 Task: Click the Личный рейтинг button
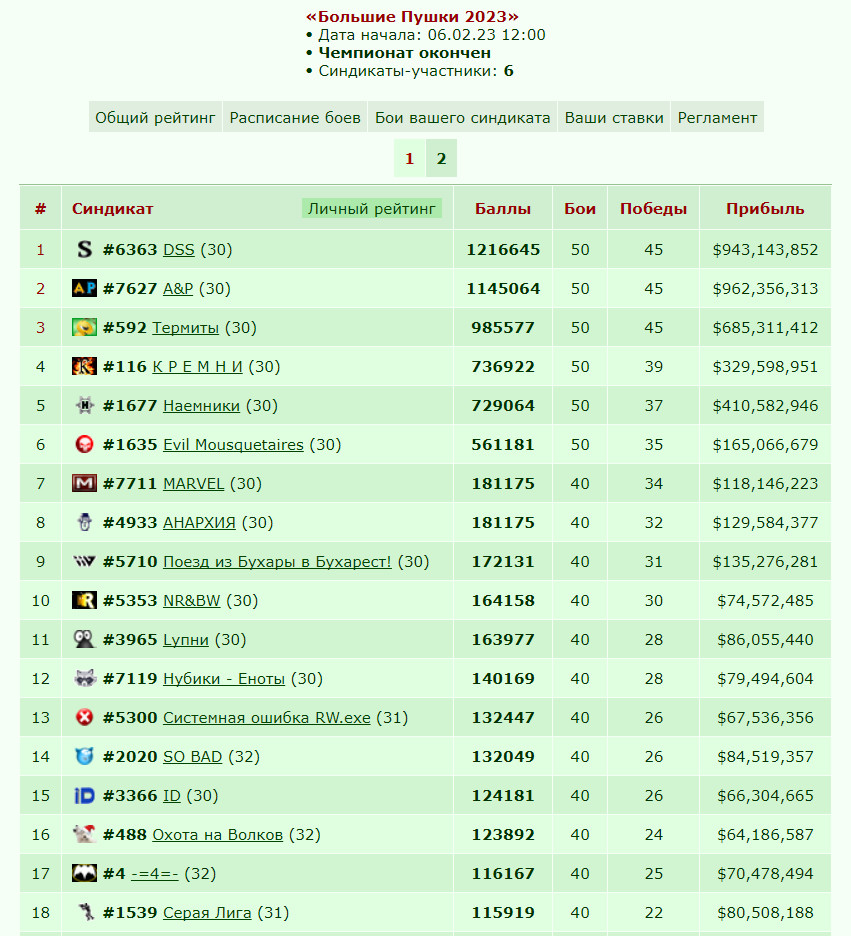[x=372, y=208]
